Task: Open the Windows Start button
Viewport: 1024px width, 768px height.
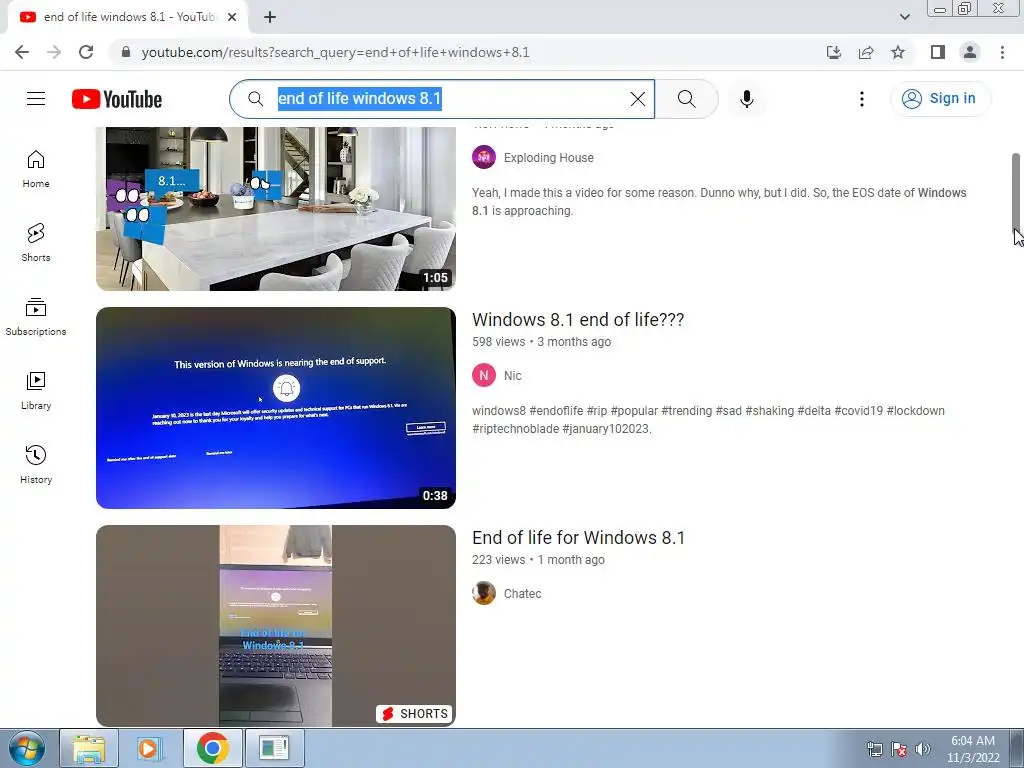Action: (27, 748)
